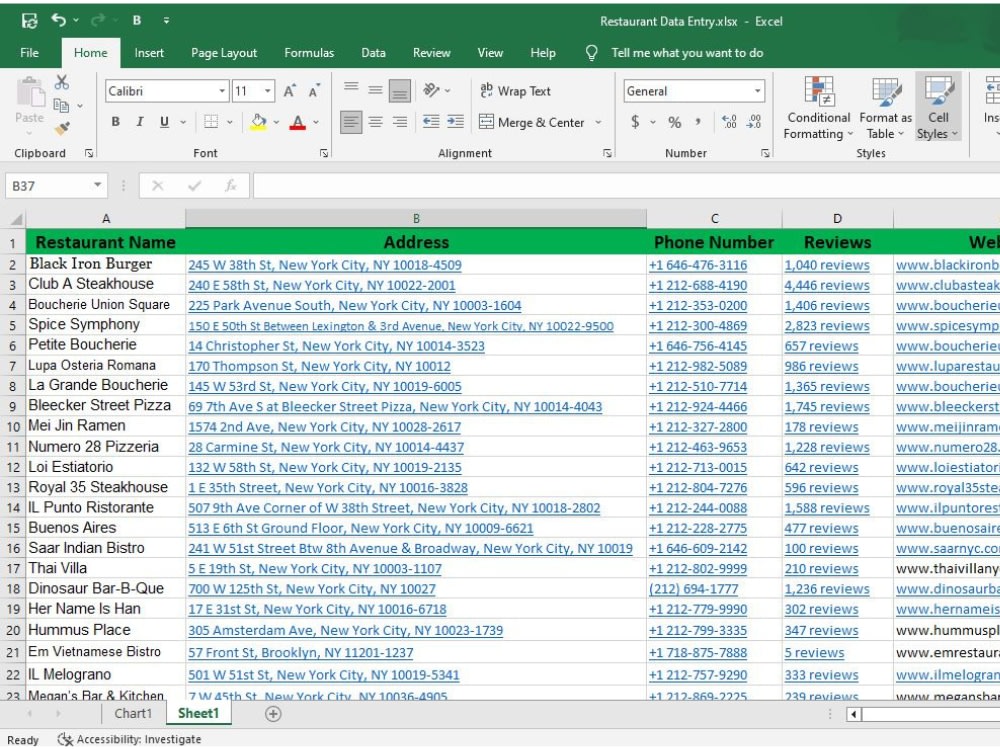Image resolution: width=1000 pixels, height=750 pixels.
Task: Toggle Underline formatting
Action: (x=165, y=122)
